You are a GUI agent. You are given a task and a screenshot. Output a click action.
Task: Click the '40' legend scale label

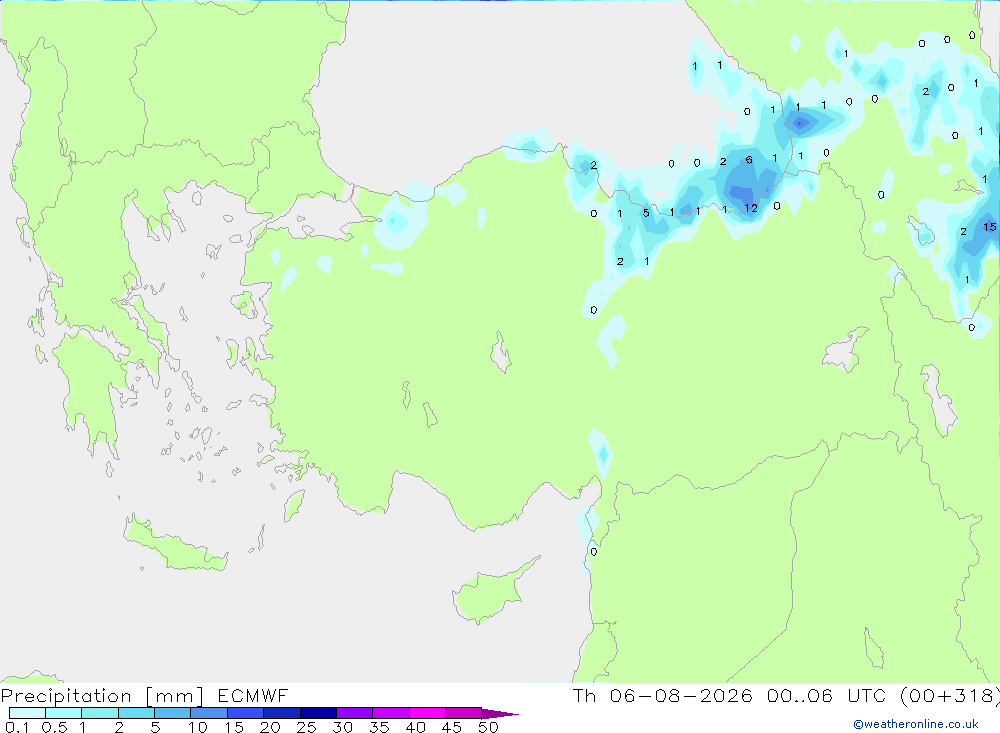tap(416, 727)
